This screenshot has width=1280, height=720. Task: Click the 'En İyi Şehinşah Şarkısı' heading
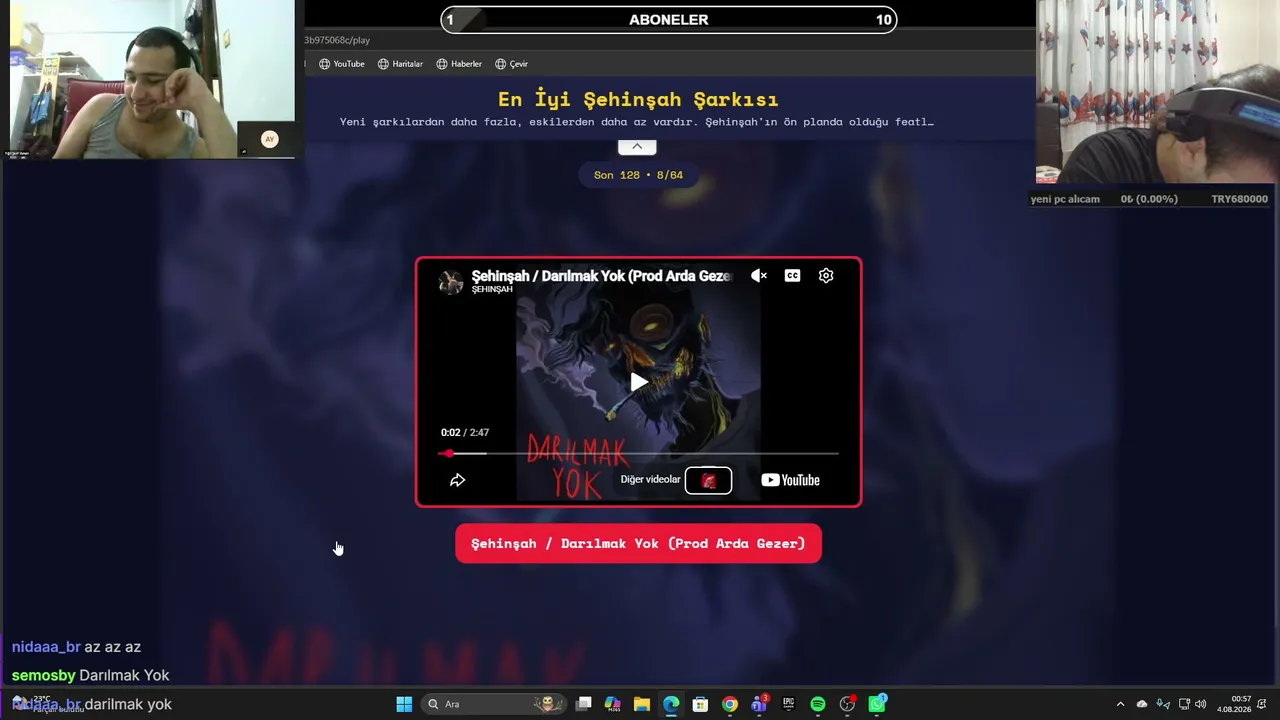click(x=638, y=99)
